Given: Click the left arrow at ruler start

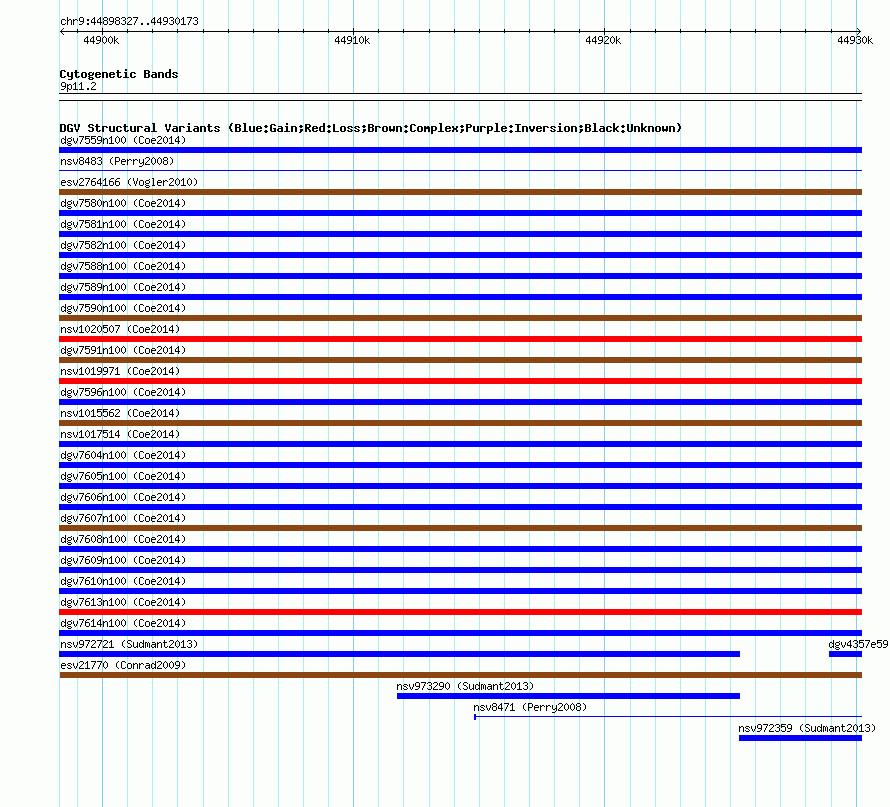Looking at the screenshot, I should (62, 31).
